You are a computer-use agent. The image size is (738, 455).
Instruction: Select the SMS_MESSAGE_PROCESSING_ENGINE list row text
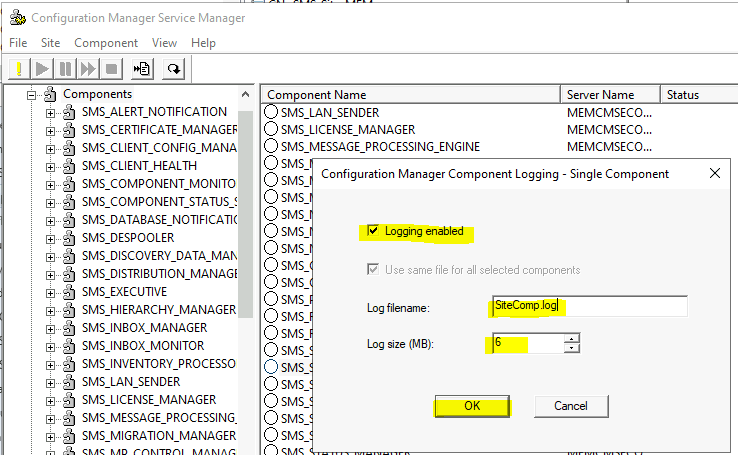pos(380,147)
